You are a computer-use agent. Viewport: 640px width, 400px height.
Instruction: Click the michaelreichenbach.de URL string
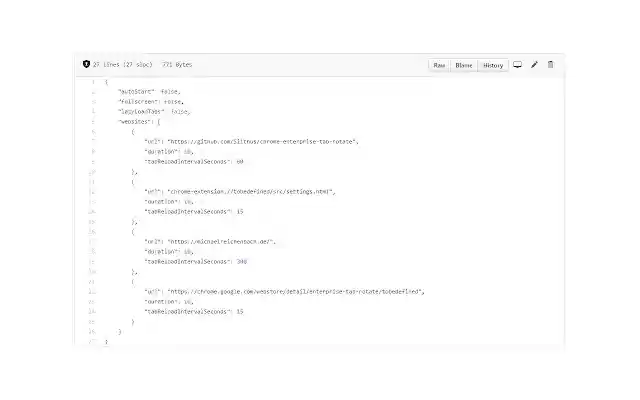(x=221, y=242)
